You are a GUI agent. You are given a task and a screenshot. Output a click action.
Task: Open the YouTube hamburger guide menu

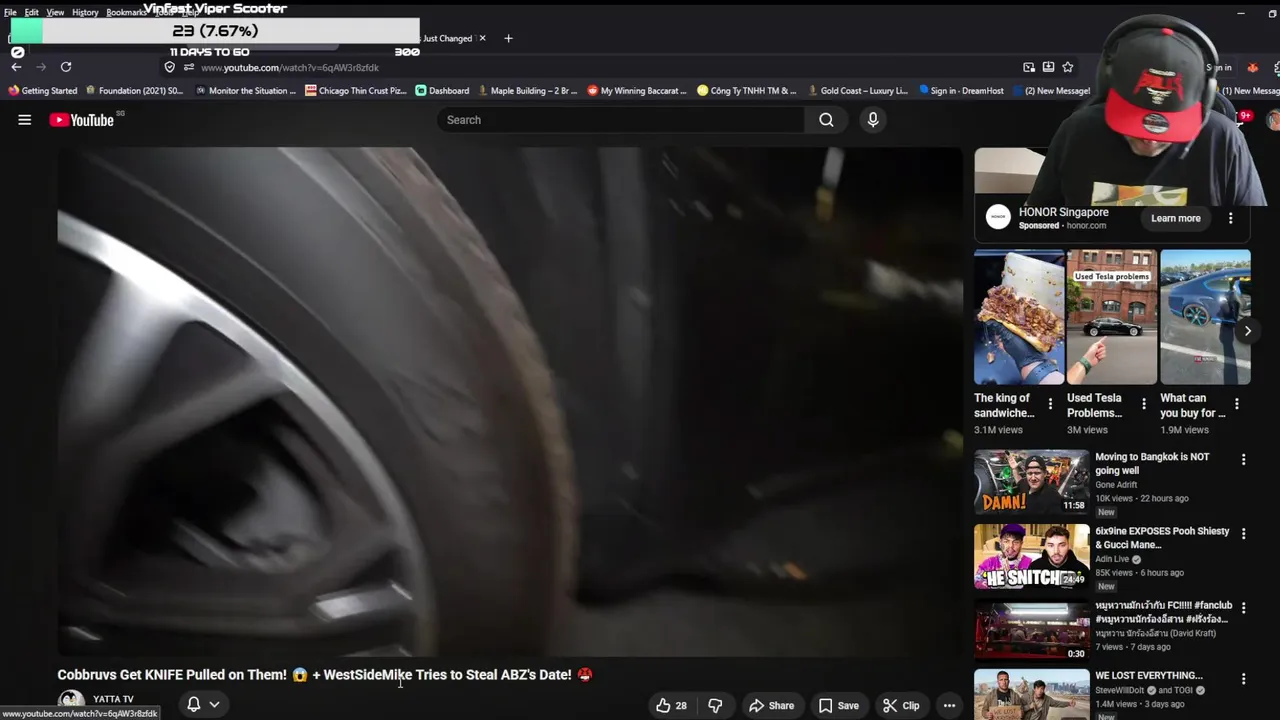coord(25,120)
